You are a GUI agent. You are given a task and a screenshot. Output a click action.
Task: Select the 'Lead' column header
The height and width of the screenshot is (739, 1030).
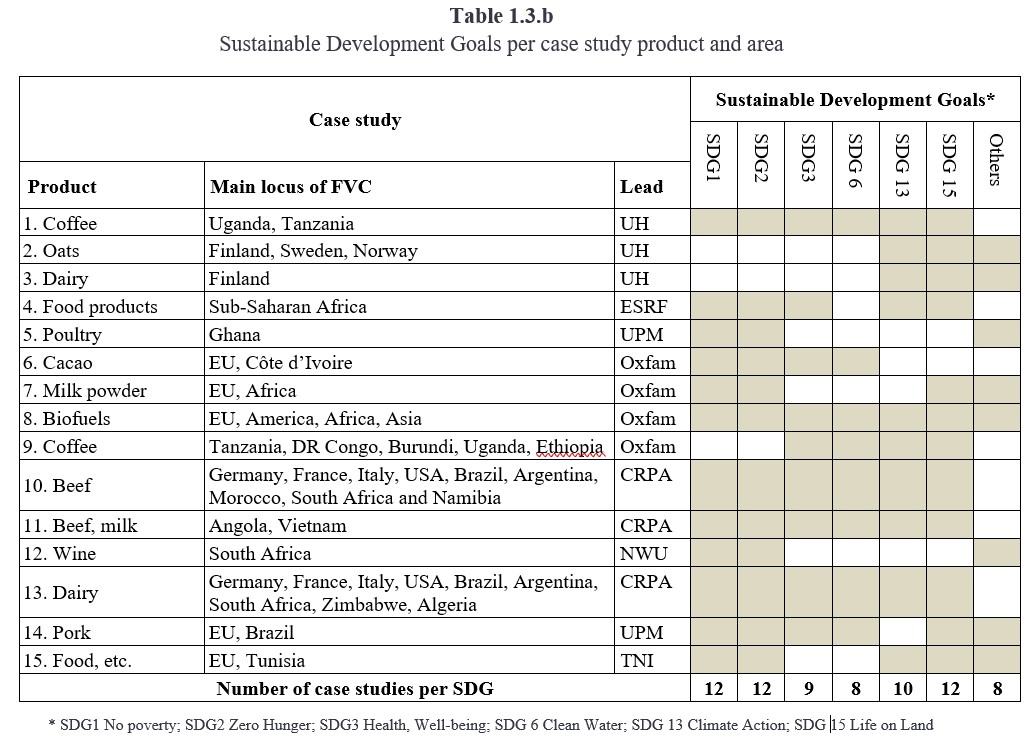(x=641, y=187)
